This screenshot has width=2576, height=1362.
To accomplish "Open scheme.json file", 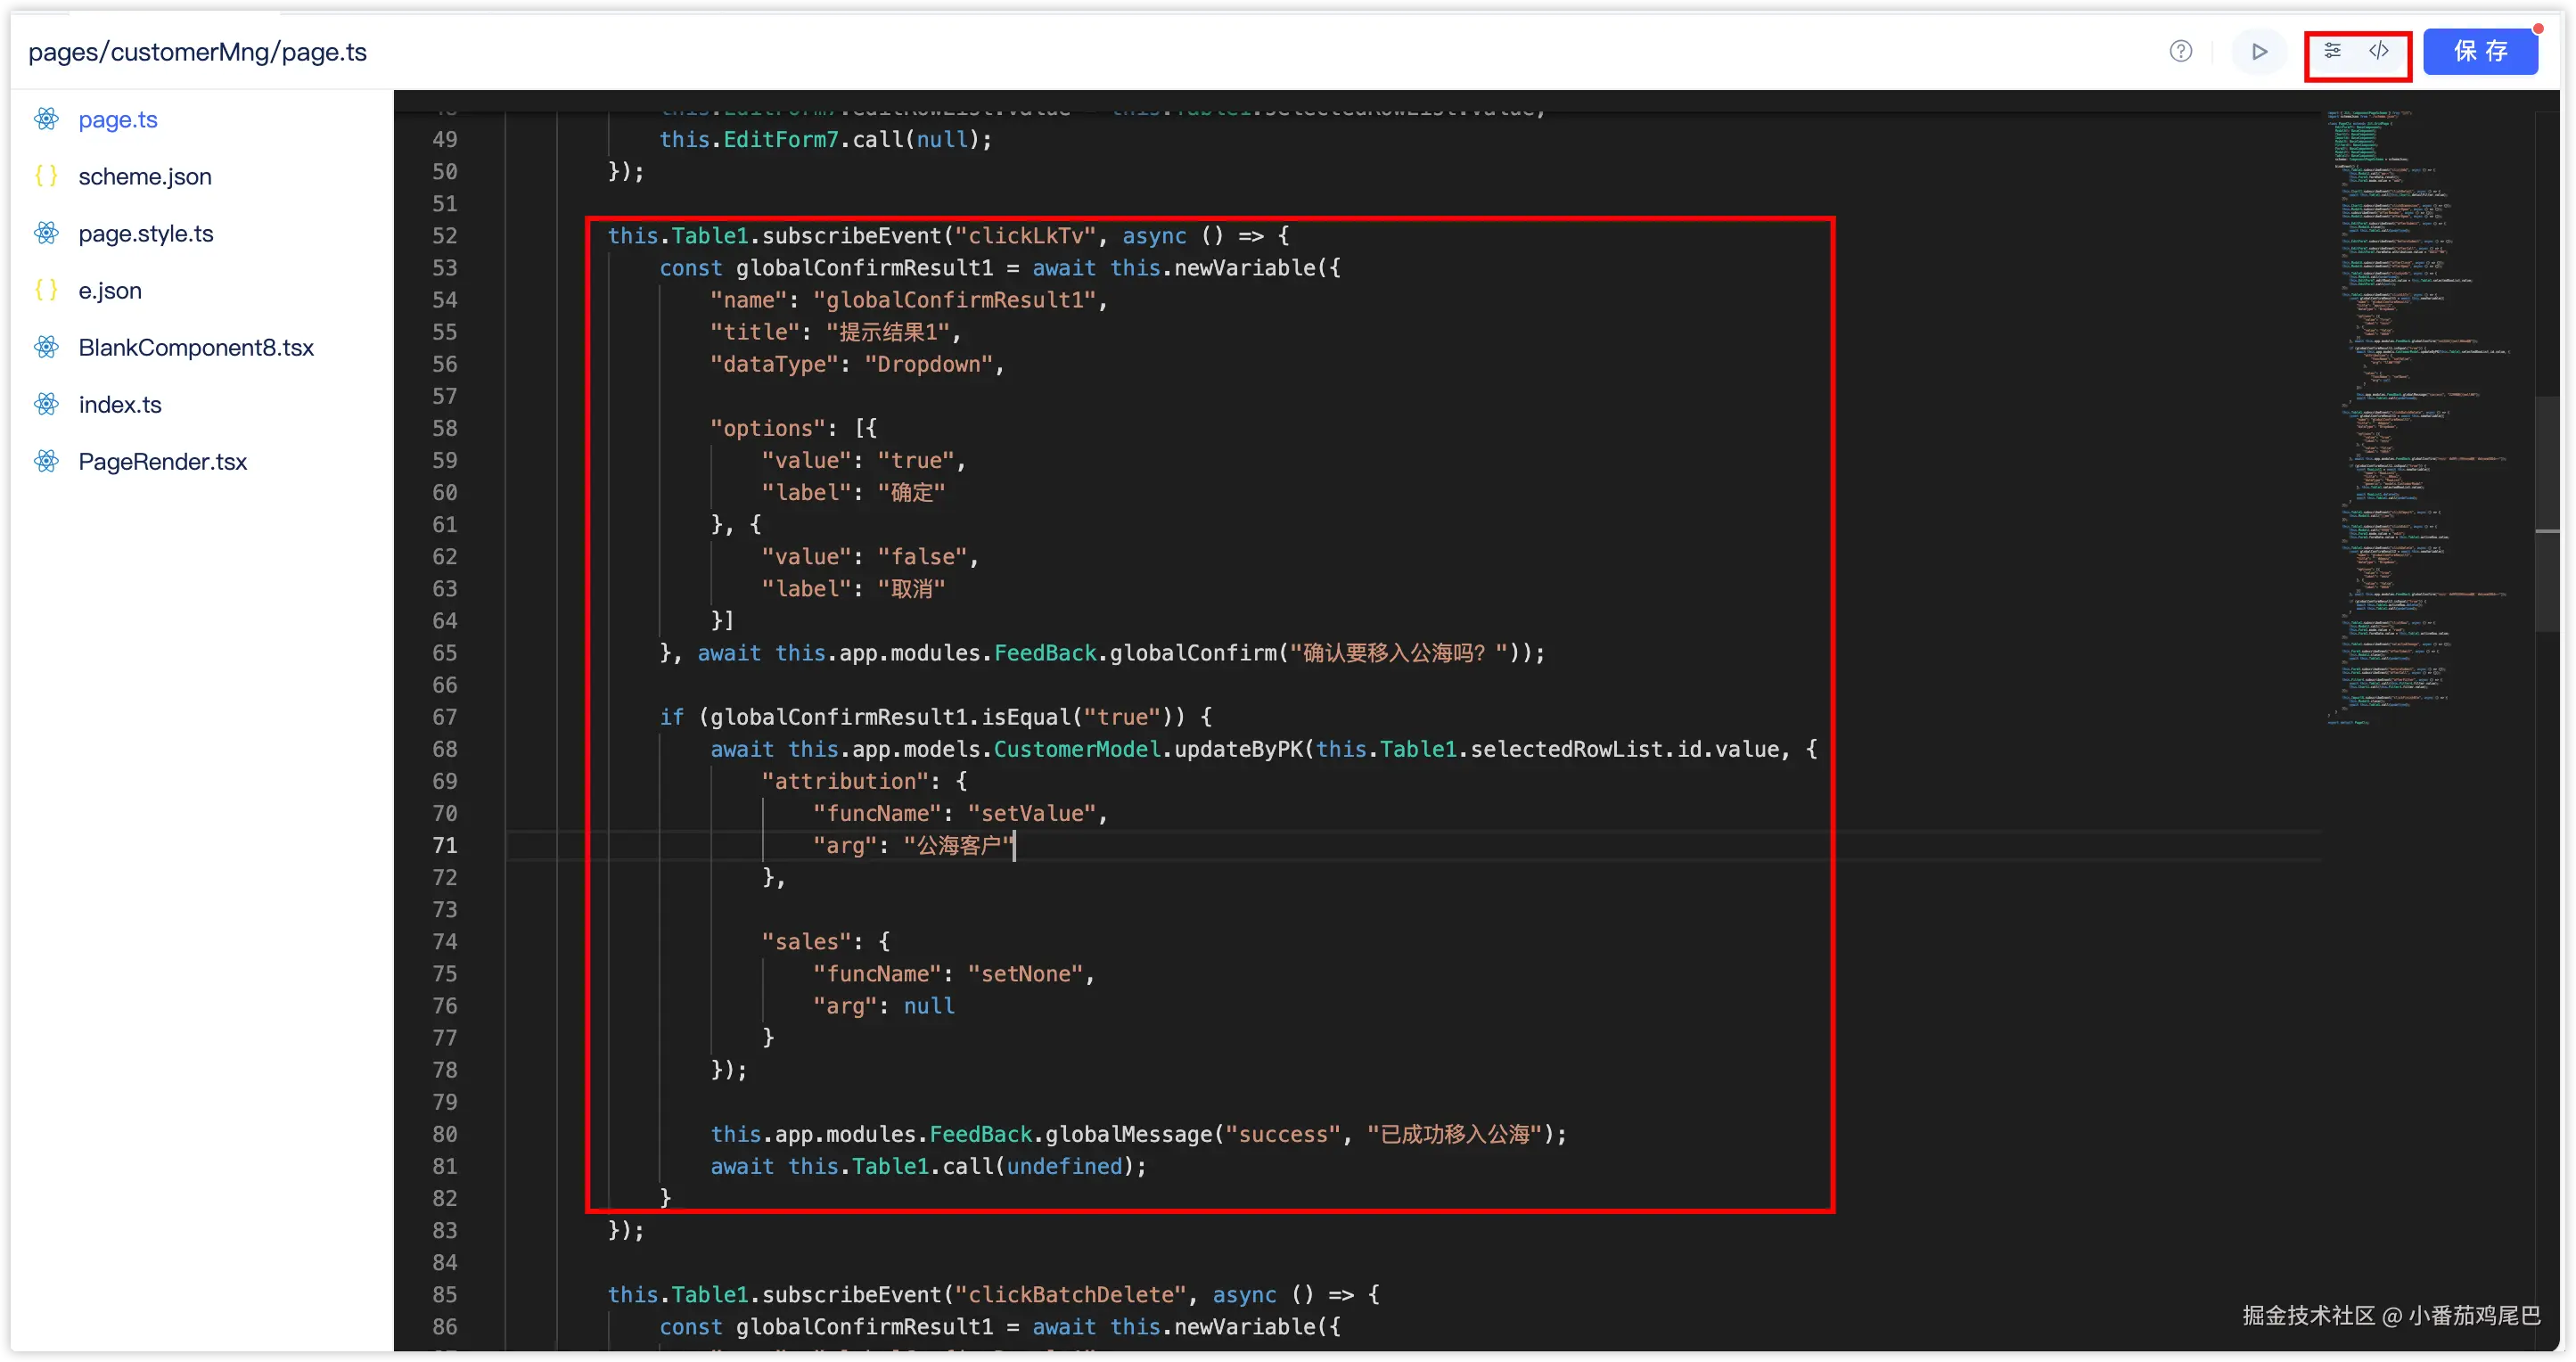I will [x=145, y=177].
